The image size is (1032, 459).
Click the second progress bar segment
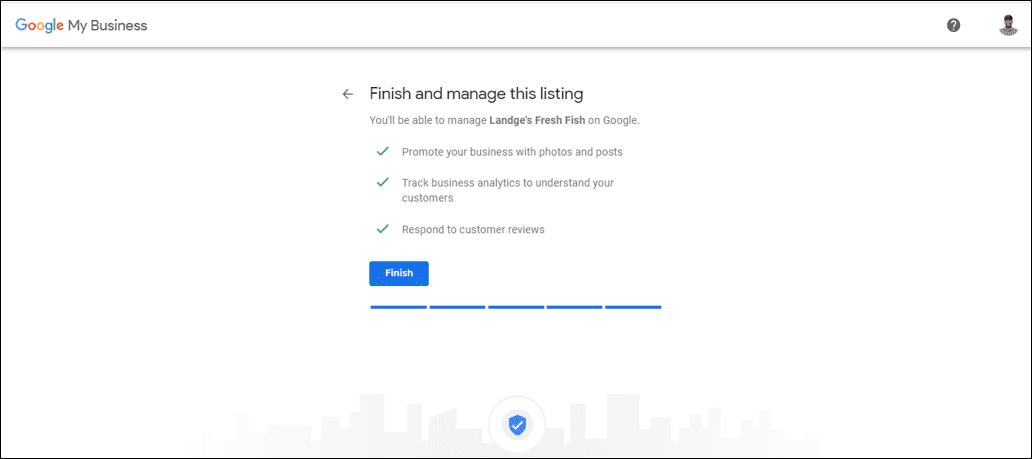[x=457, y=307]
